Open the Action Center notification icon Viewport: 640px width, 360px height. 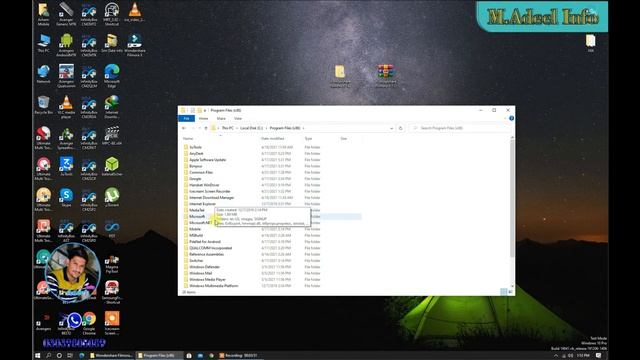[598, 356]
